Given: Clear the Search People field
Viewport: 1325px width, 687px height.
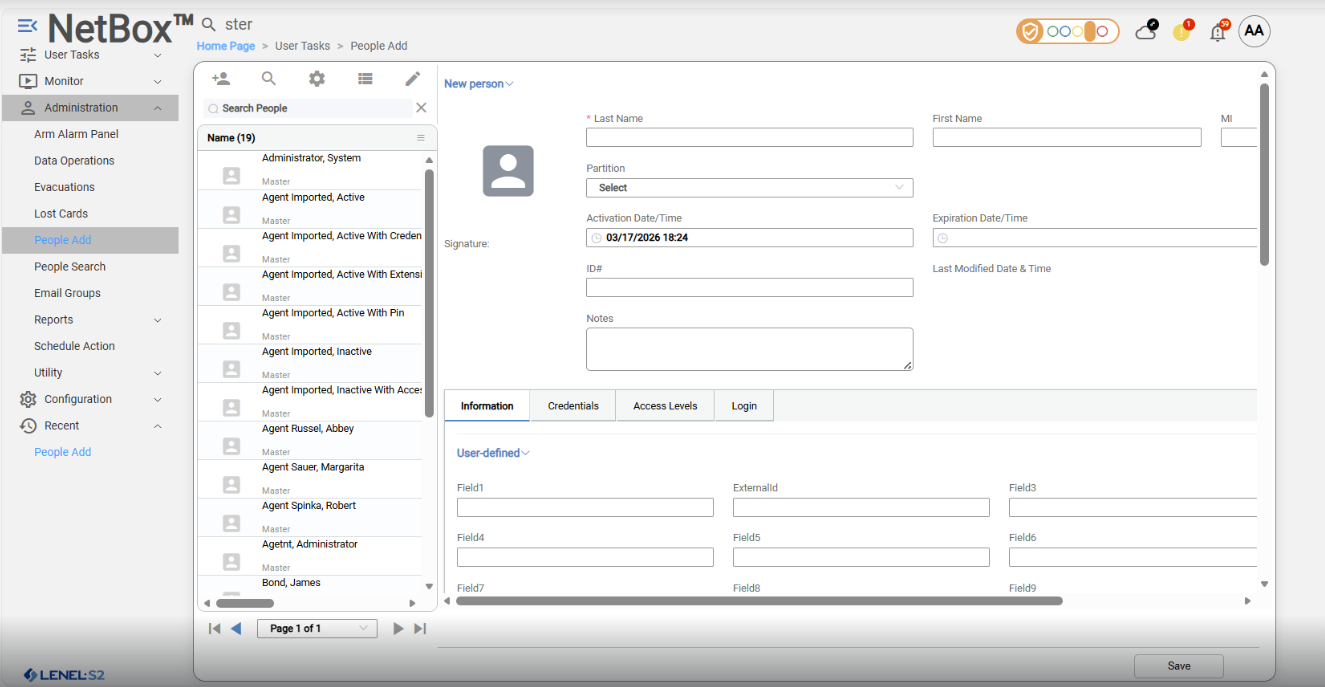Looking at the screenshot, I should [x=421, y=108].
